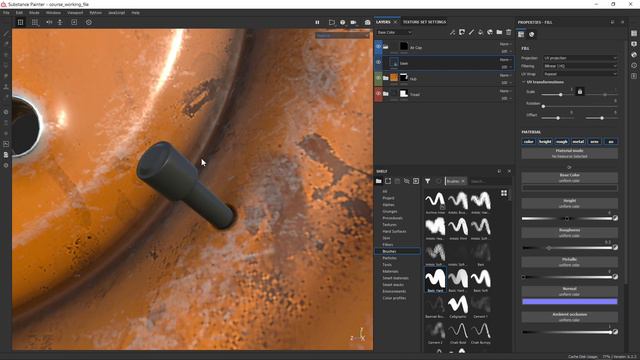Add a paint layer via brush icon
This screenshot has width=640, height=360.
(471, 32)
